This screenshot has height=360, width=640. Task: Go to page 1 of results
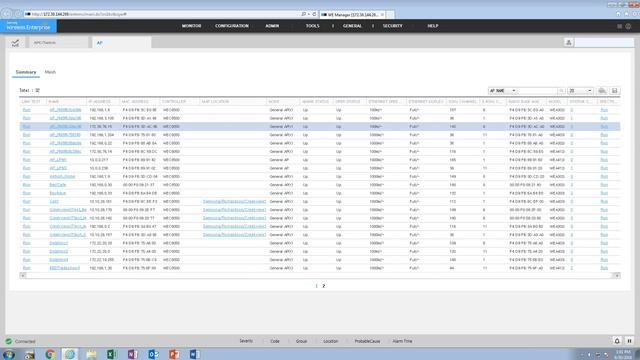coord(316,286)
